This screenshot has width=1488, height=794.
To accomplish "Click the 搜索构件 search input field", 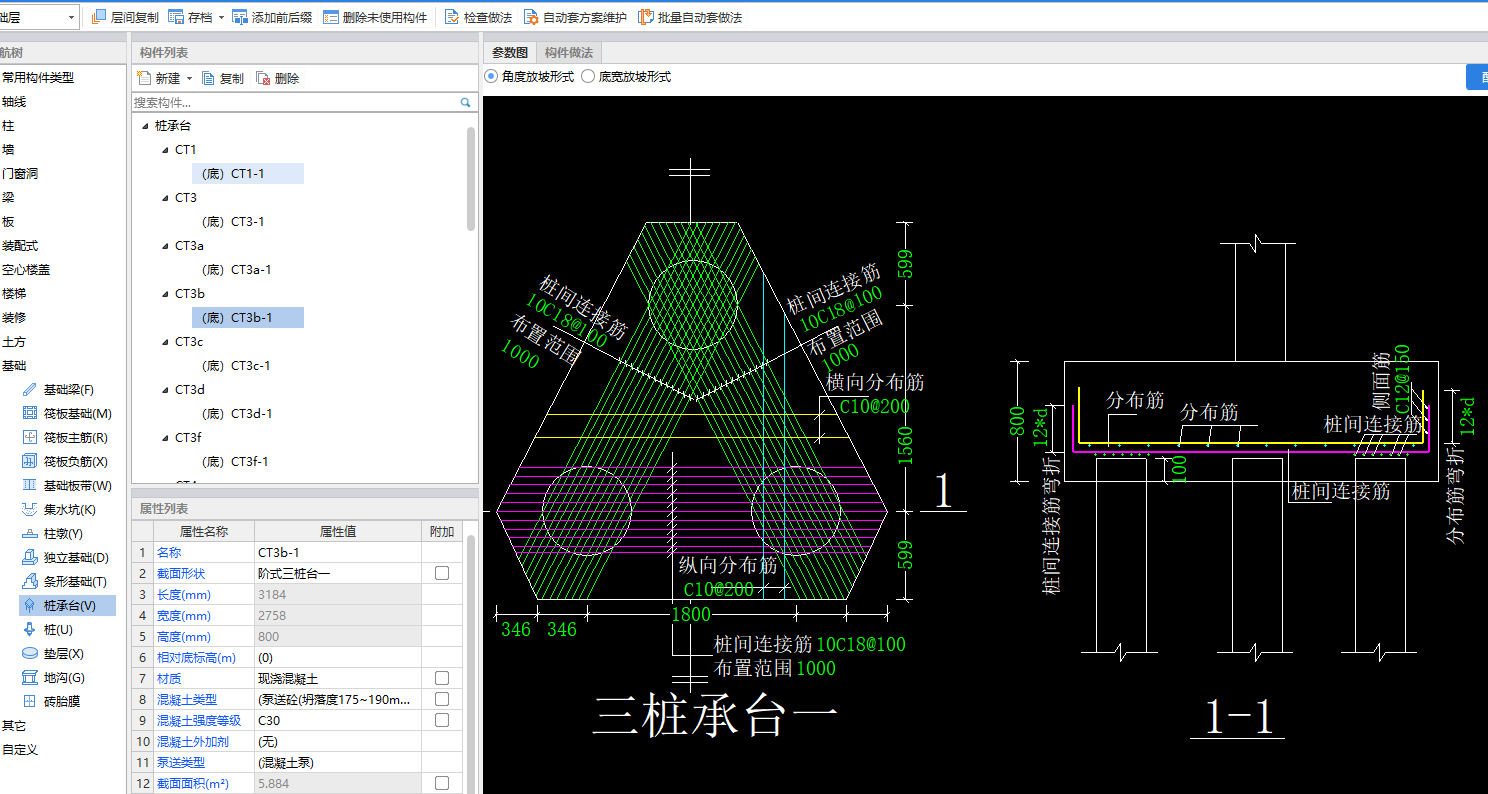I will (x=295, y=102).
